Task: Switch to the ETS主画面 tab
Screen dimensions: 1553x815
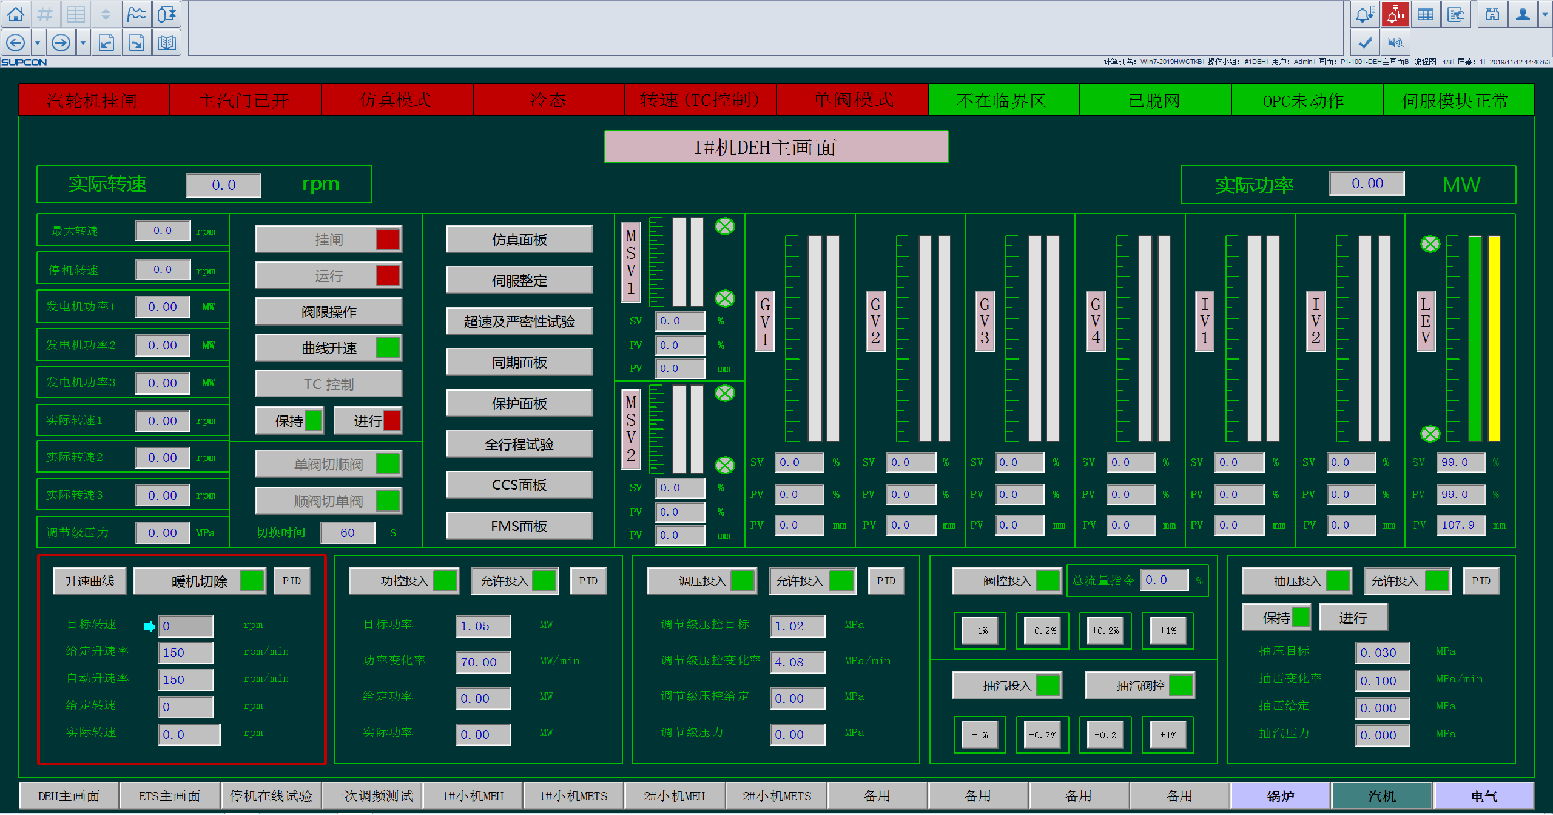Action: [x=169, y=796]
